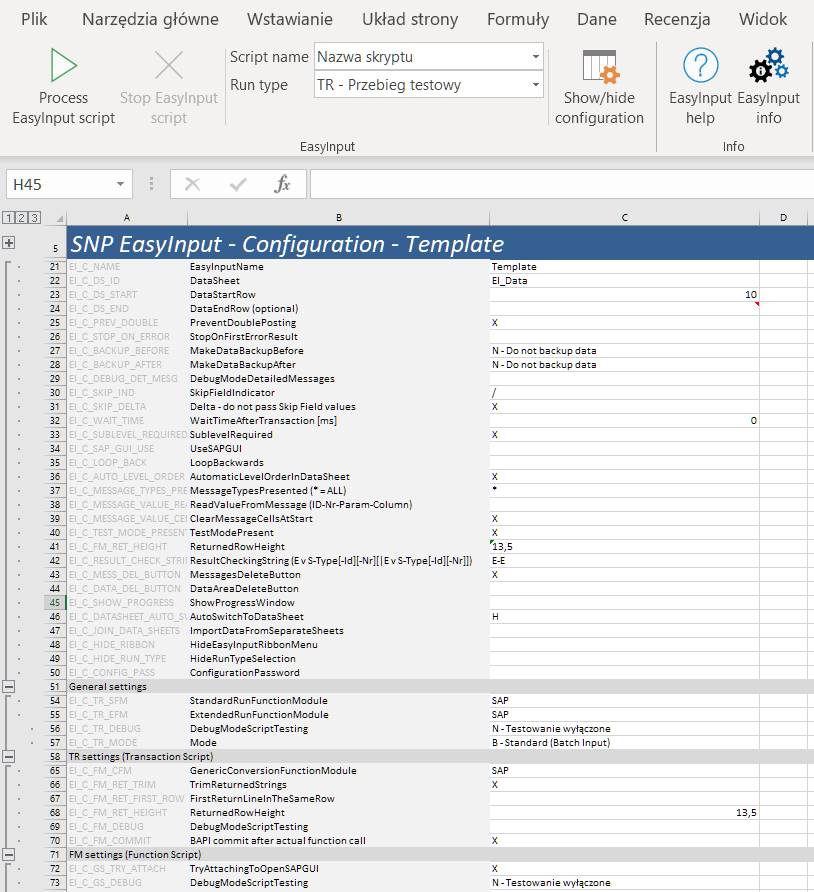Viewport: 814px width, 892px height.
Task: Open the Plik menu
Action: pyautogui.click(x=34, y=19)
